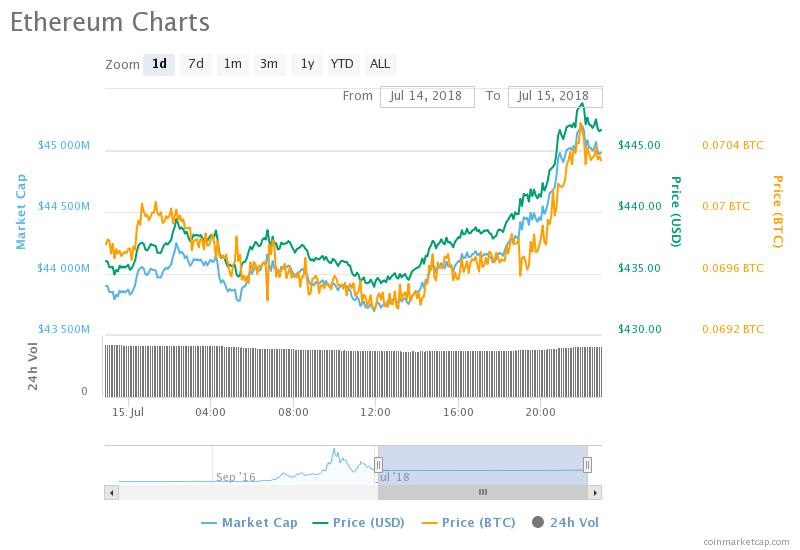Screen dimensions: 800x550
Task: Toggle Price (USD) series in legend
Action: (358, 522)
